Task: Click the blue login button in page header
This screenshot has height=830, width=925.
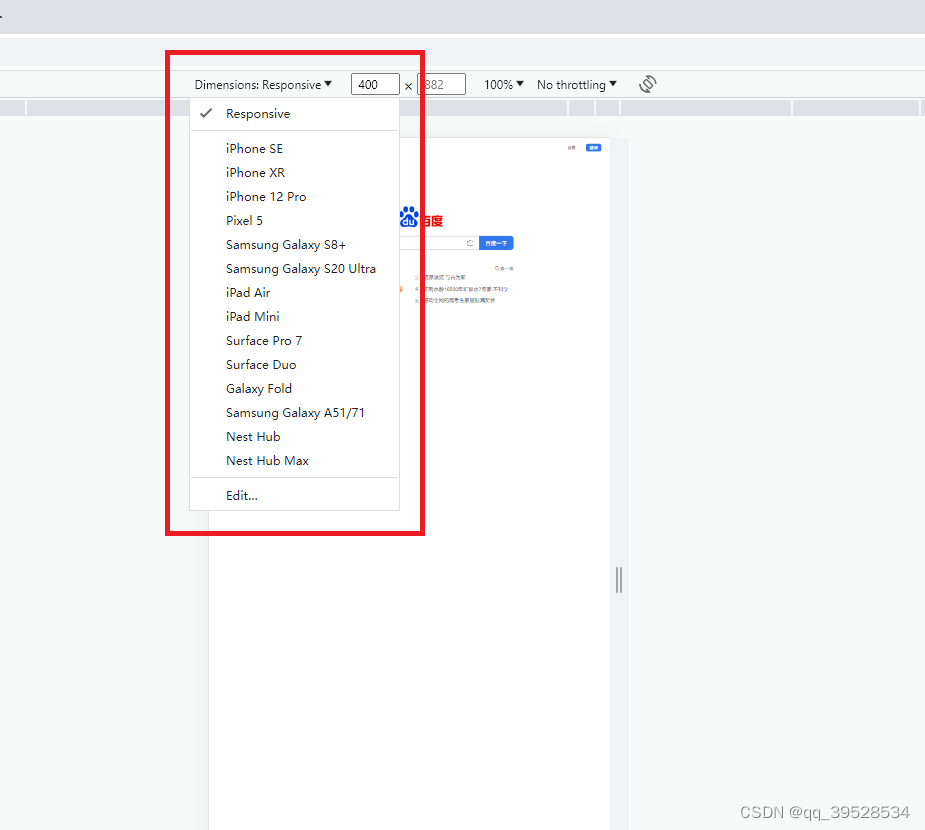Action: click(x=593, y=147)
